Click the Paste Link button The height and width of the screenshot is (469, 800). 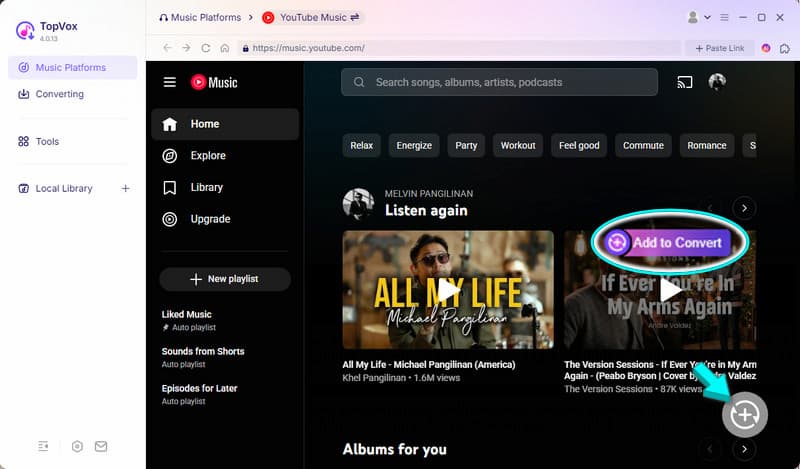(x=720, y=48)
